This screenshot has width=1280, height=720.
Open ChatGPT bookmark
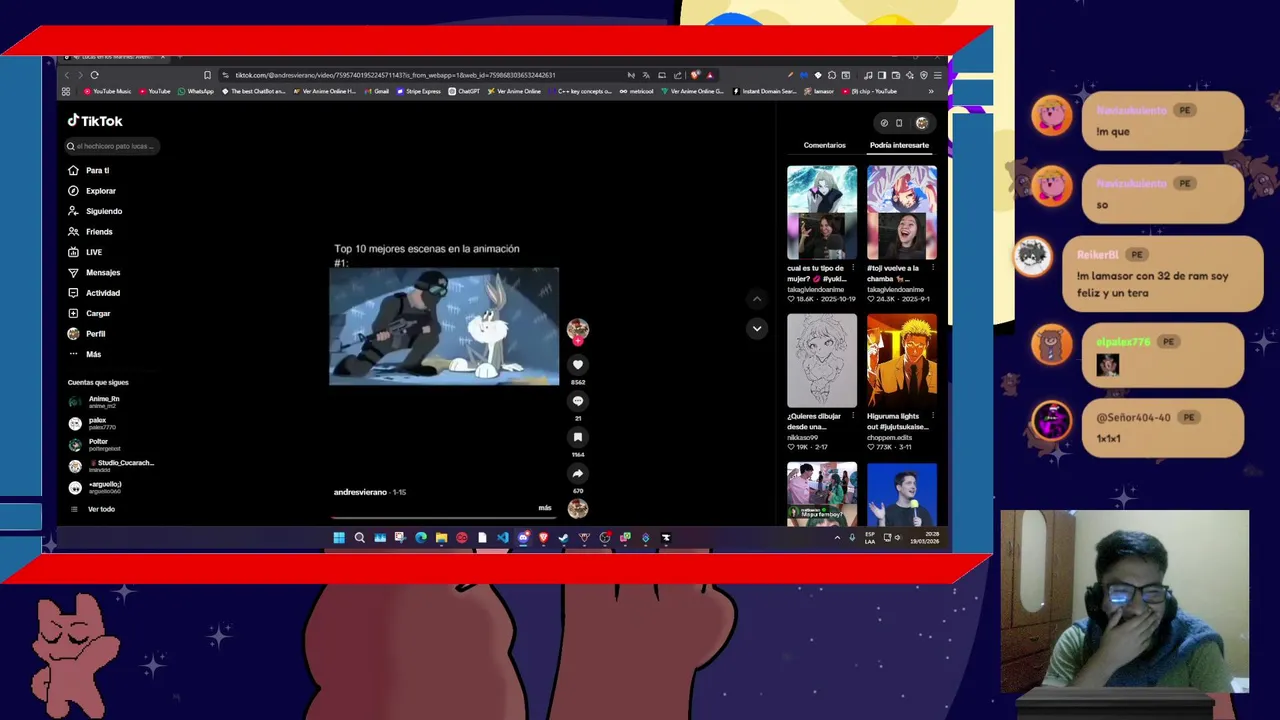[x=464, y=91]
